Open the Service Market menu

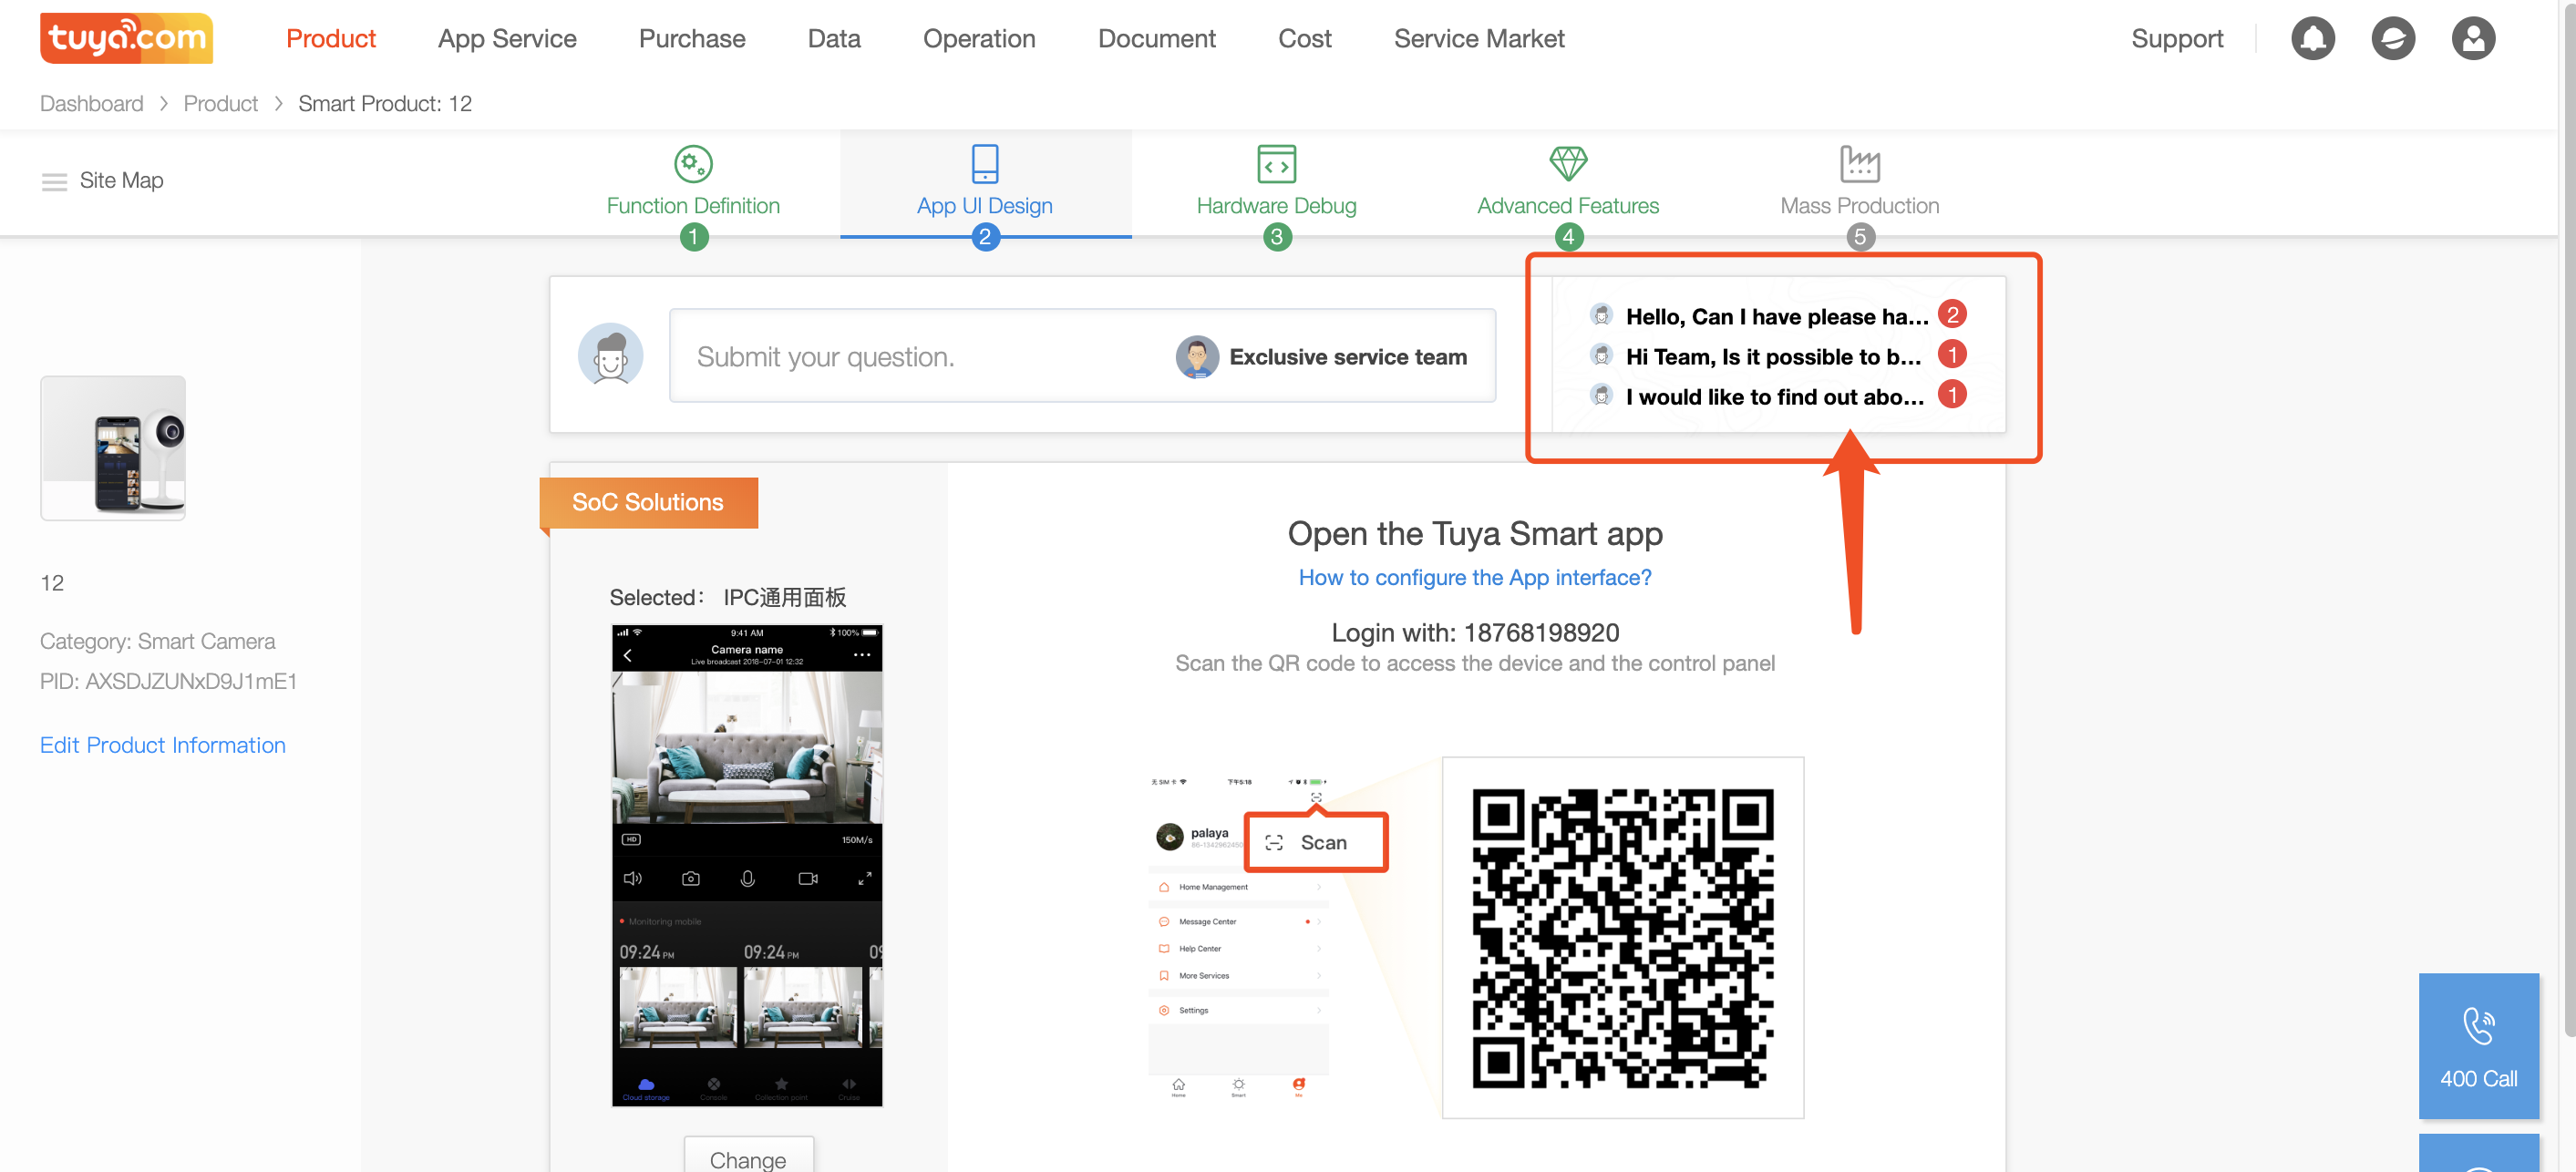(1479, 38)
